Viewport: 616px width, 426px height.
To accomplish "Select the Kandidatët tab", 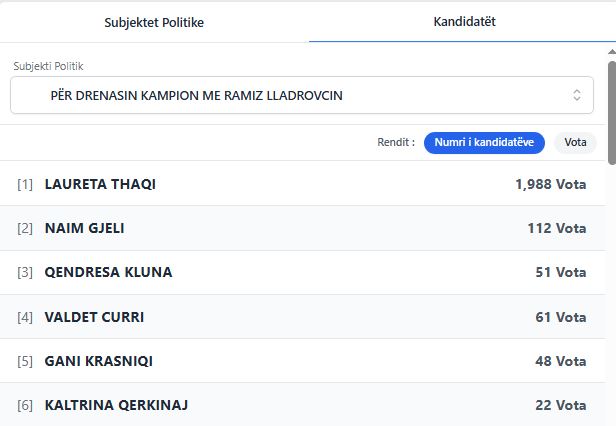I will [464, 21].
